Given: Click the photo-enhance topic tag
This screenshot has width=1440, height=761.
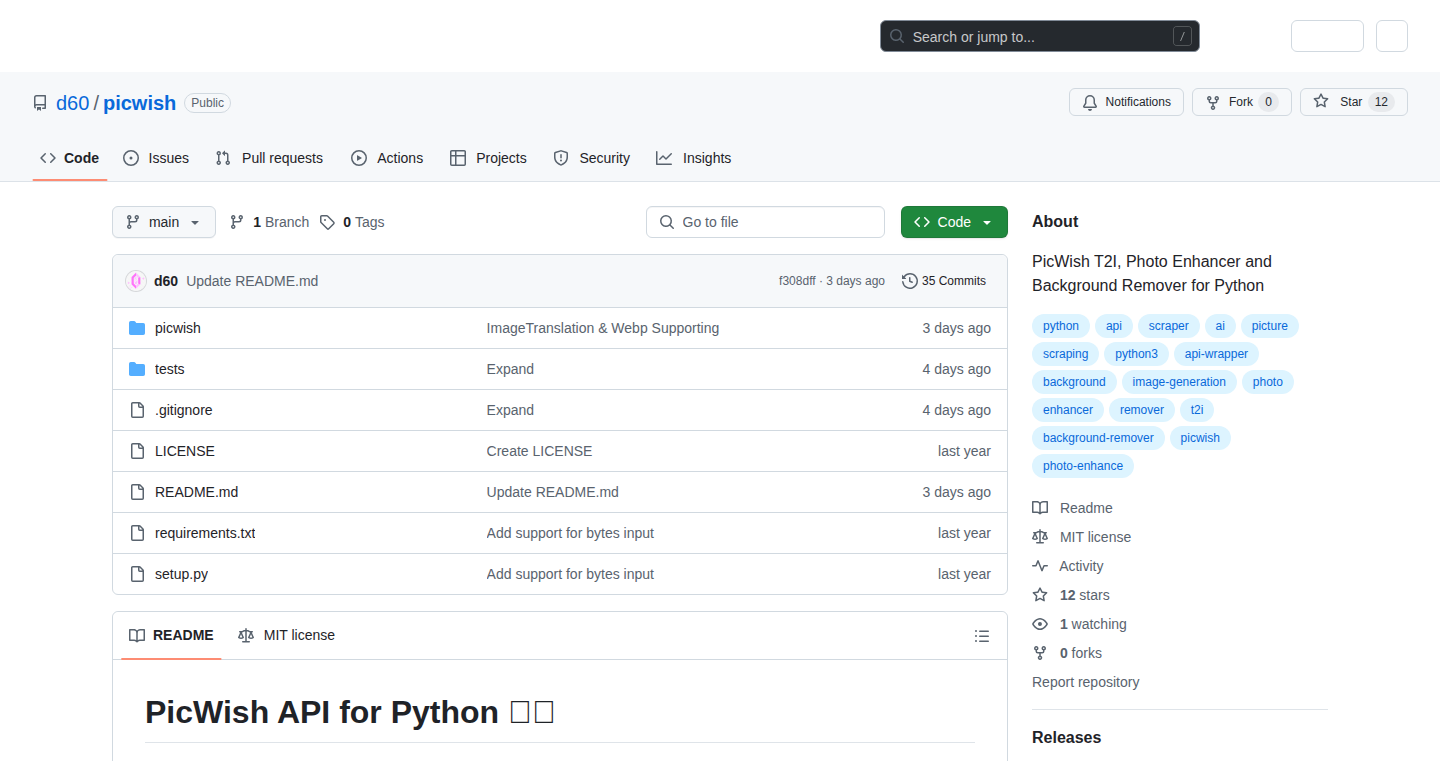Looking at the screenshot, I should (1083, 466).
